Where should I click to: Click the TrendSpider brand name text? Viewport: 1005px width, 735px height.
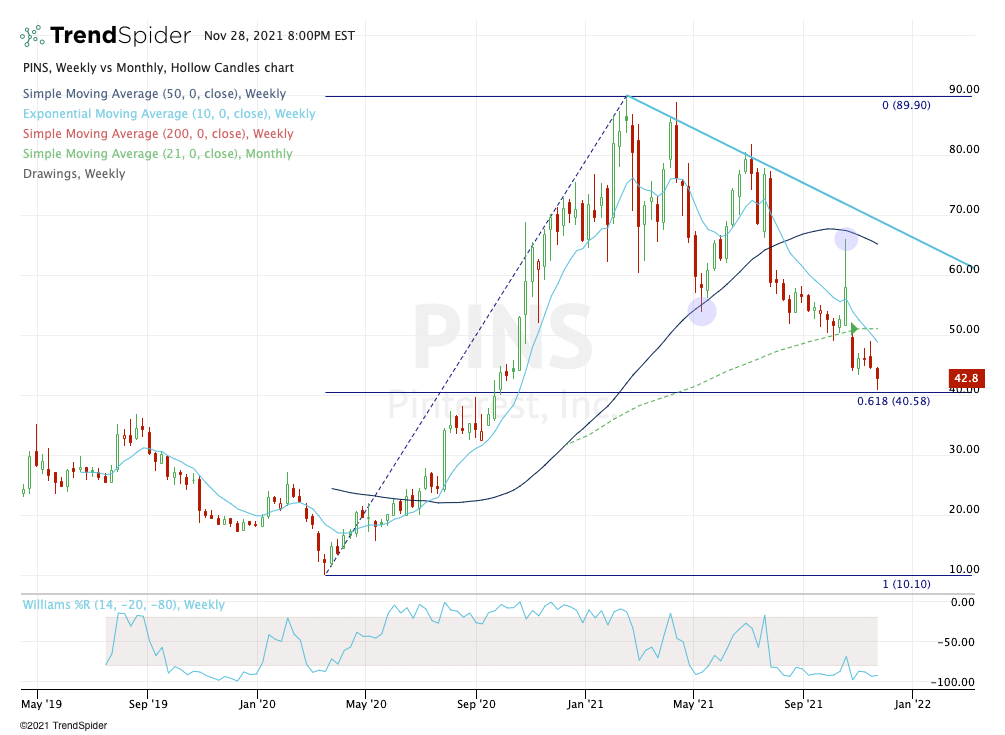pos(120,35)
